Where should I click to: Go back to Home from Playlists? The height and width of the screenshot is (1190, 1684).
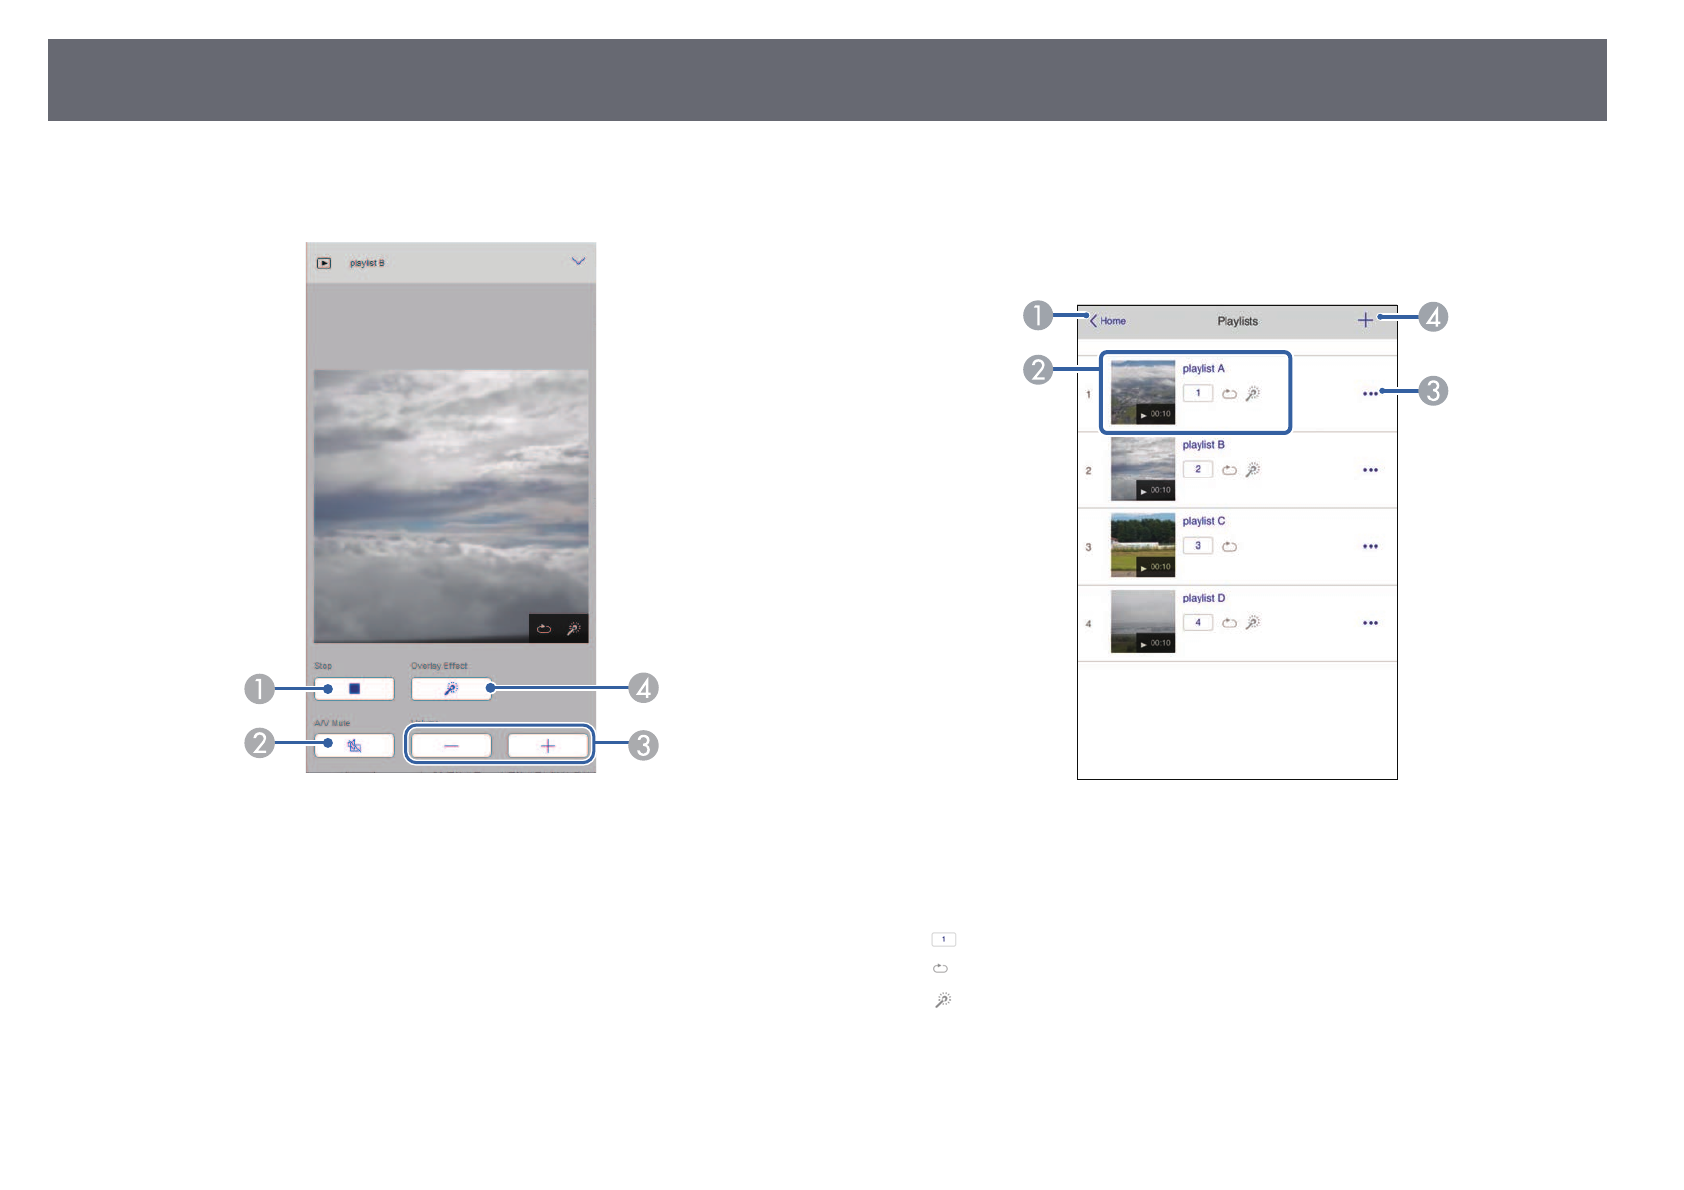click(x=1108, y=321)
